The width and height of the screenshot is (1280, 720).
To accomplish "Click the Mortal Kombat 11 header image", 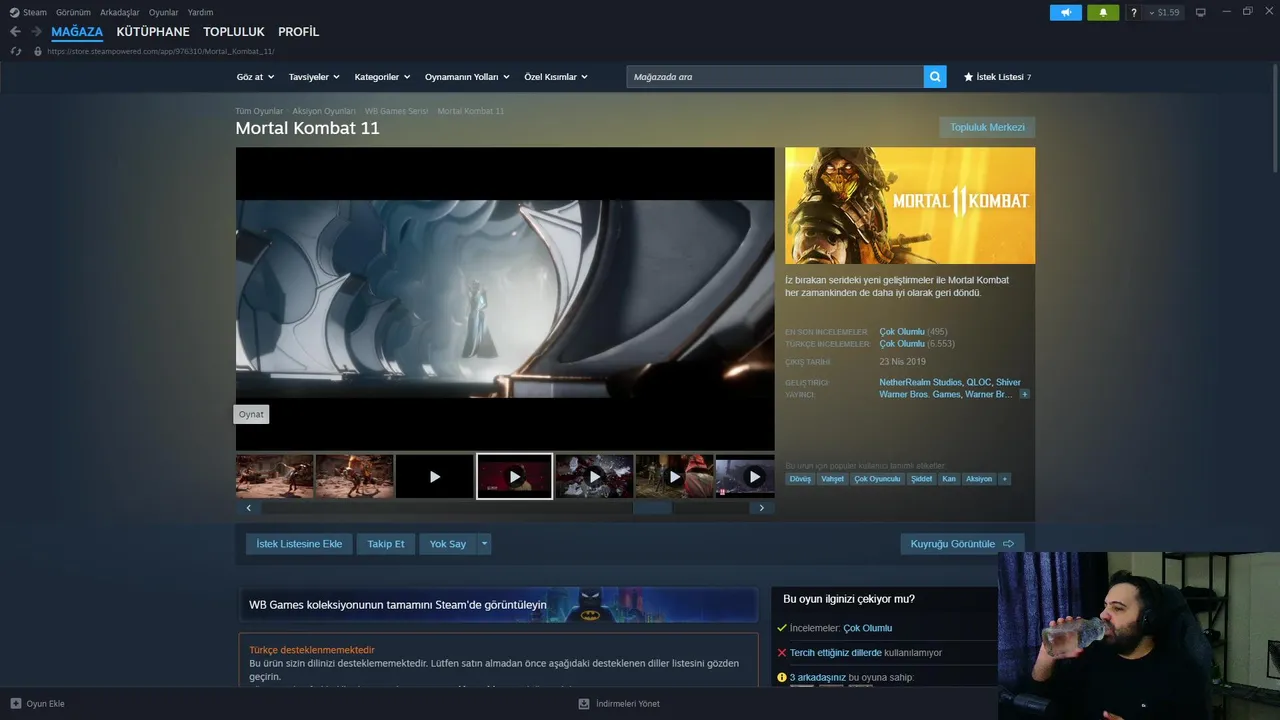I will pos(910,205).
